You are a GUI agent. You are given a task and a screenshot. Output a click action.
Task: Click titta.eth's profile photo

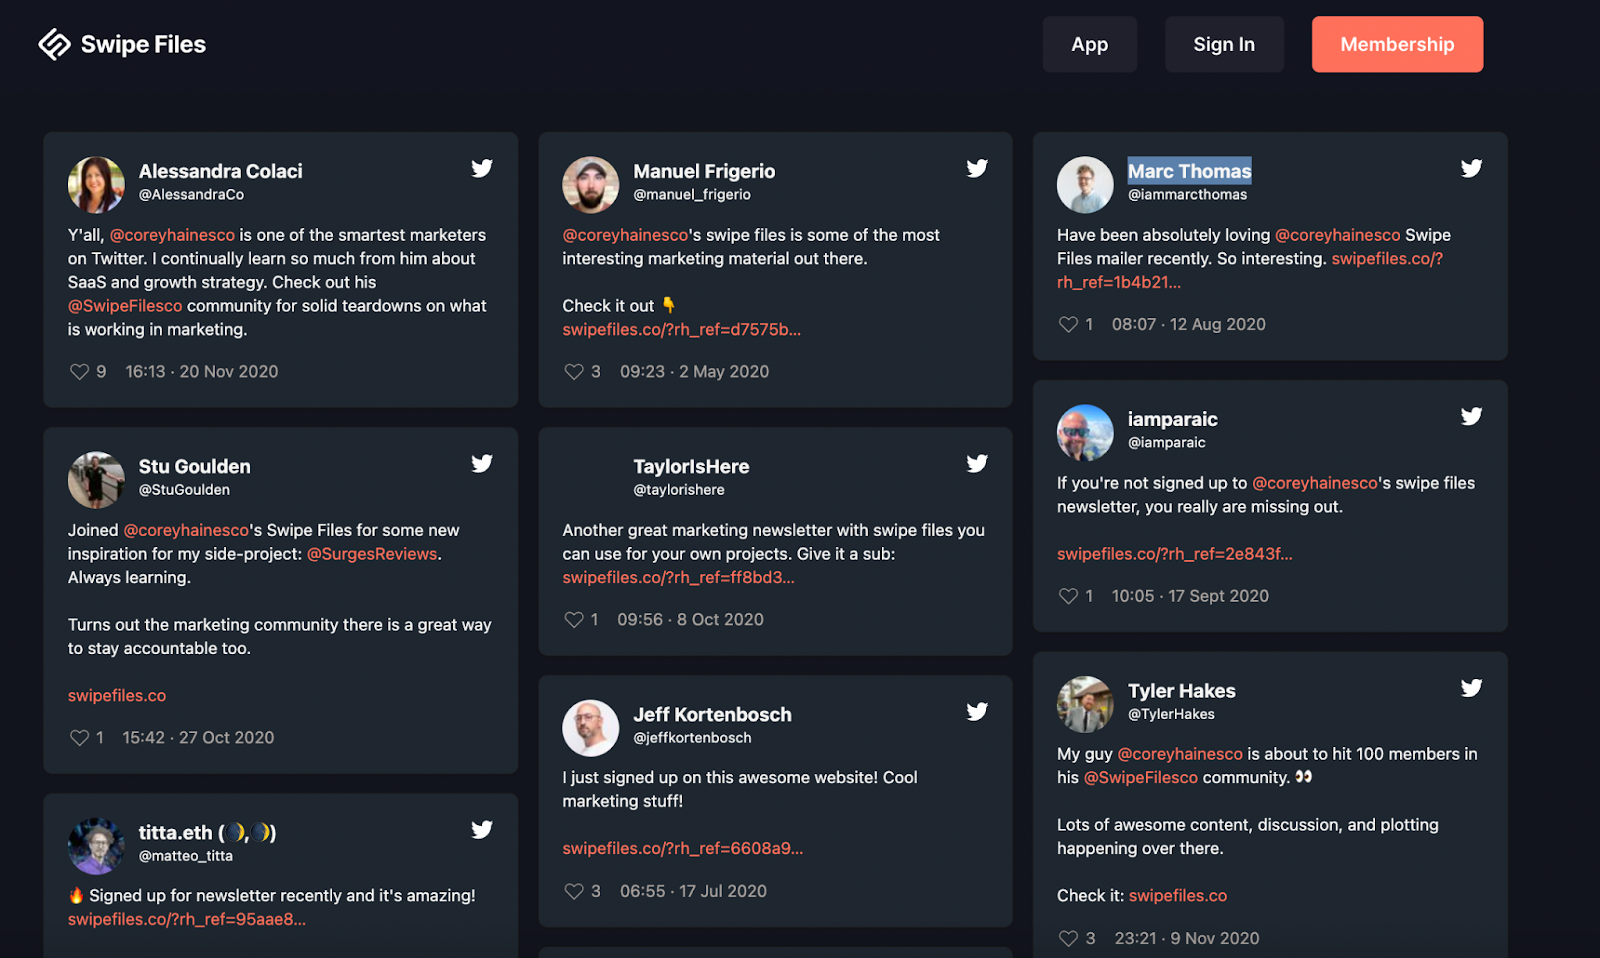96,846
